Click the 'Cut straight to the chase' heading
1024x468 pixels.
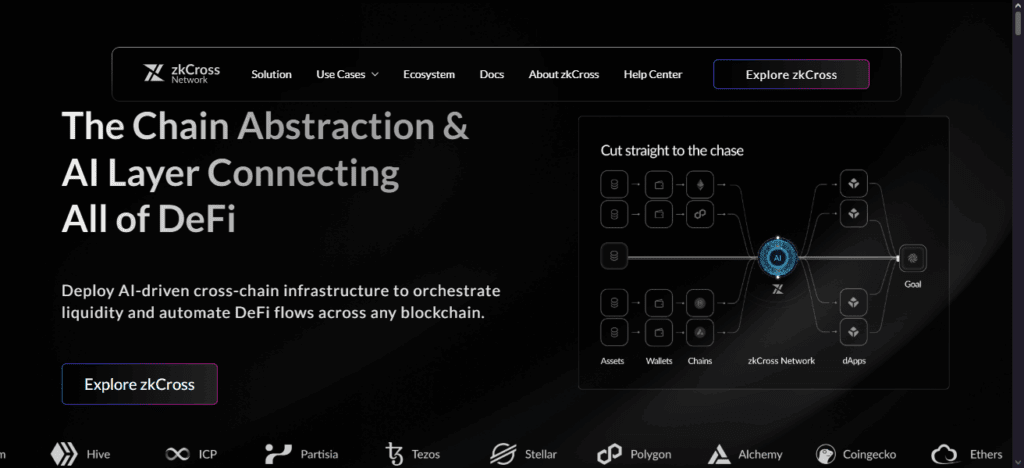pyautogui.click(x=672, y=151)
